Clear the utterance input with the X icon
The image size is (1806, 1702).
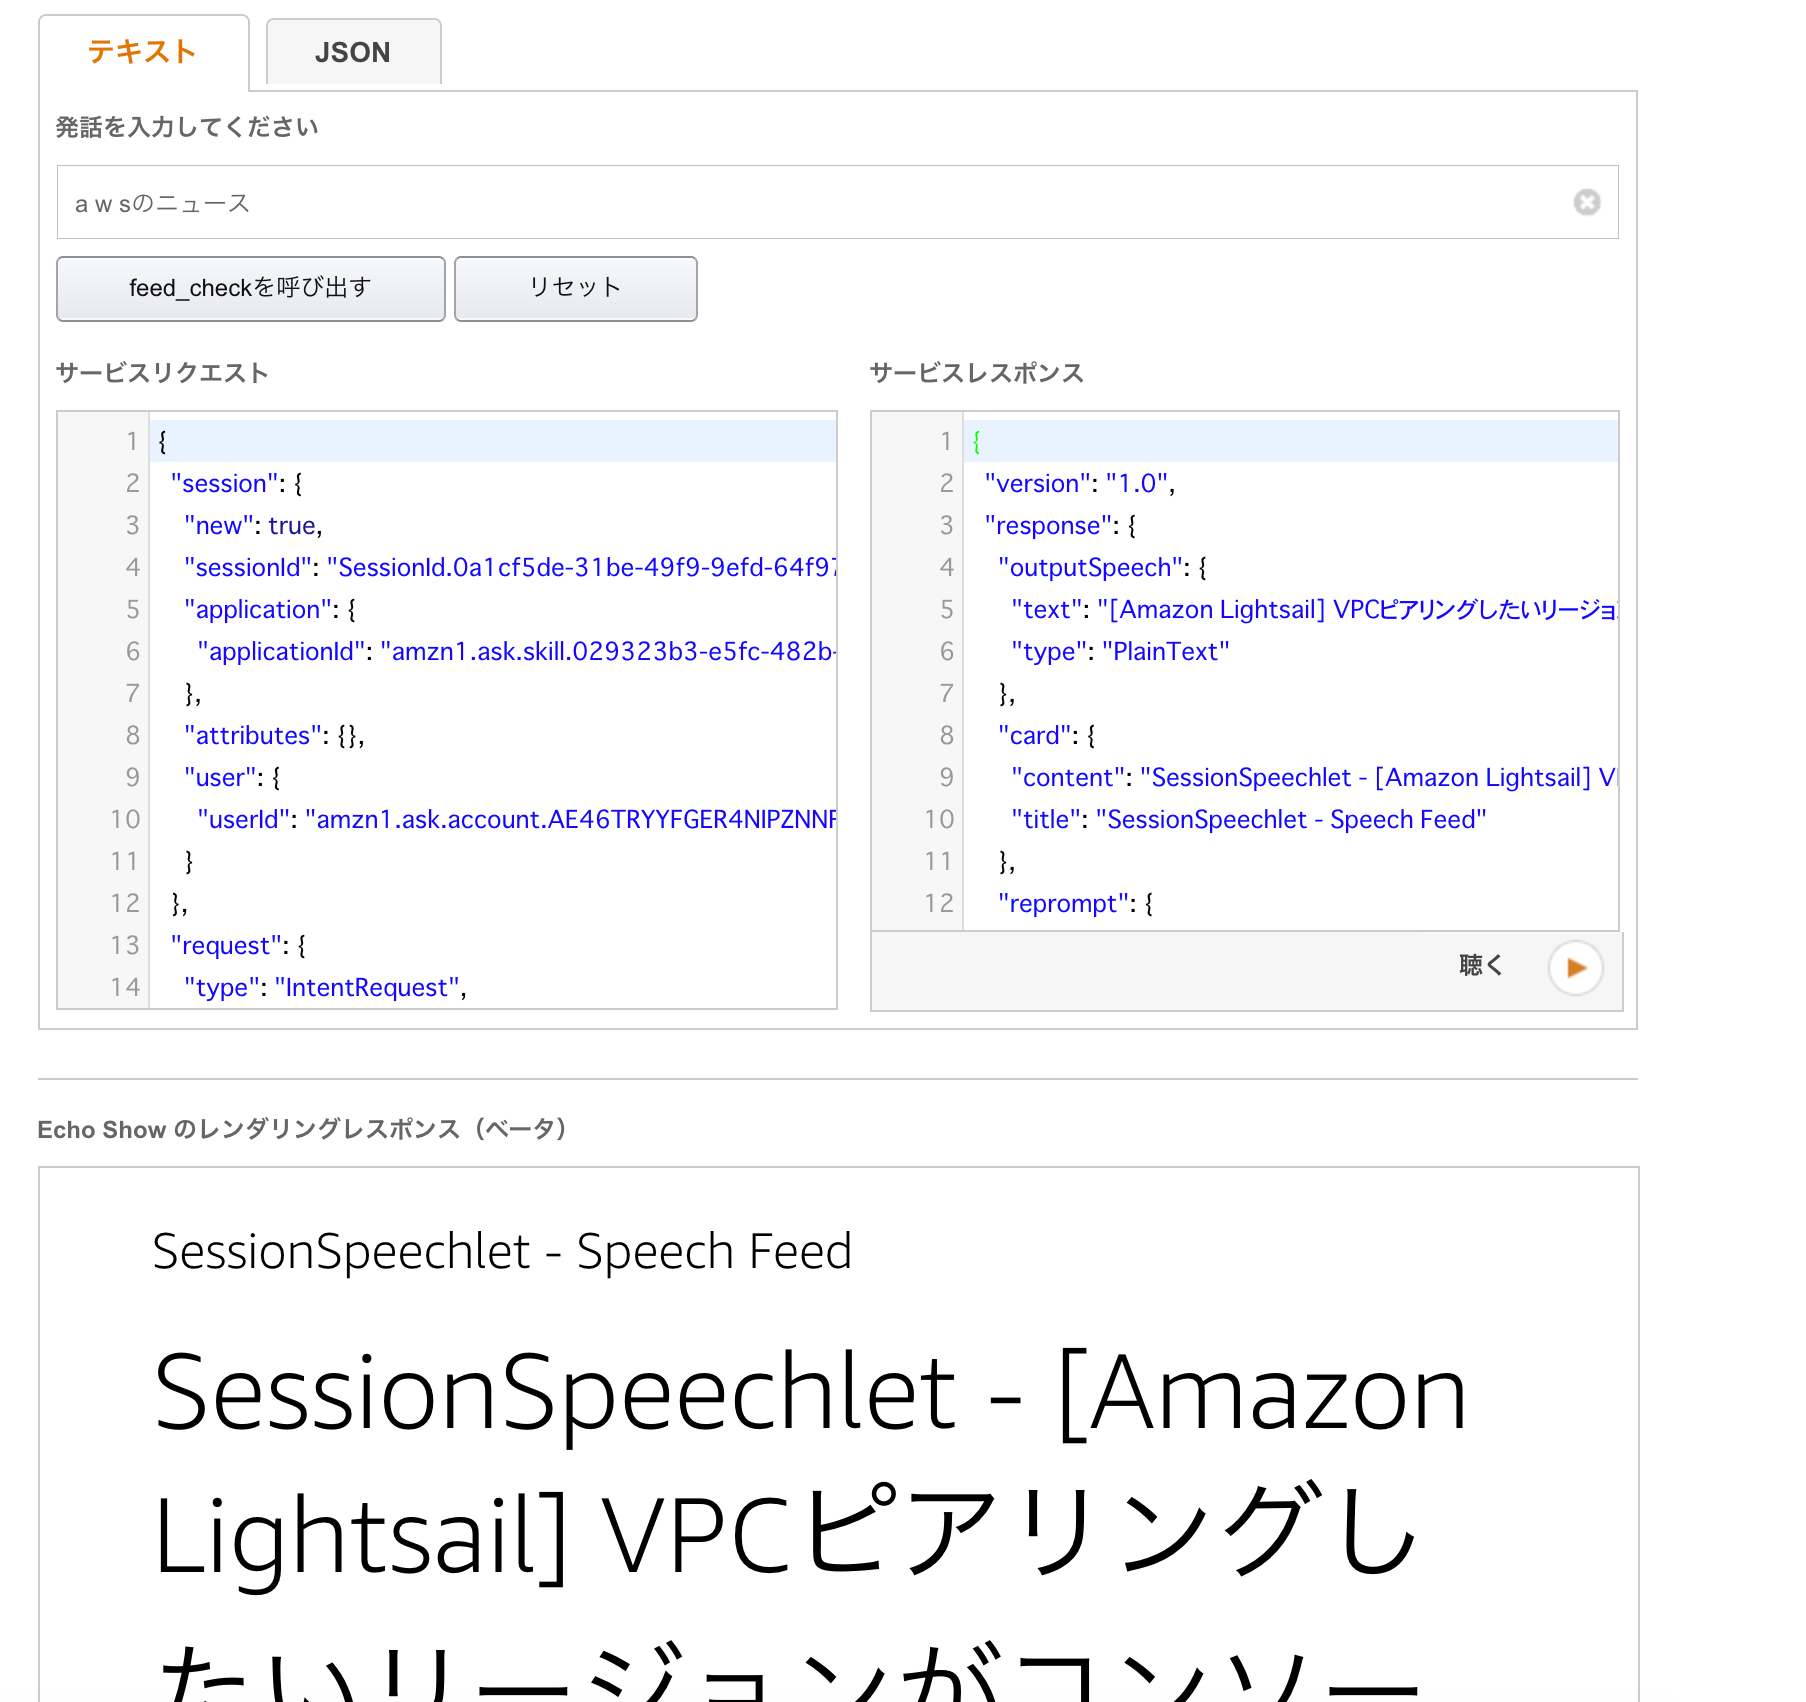[x=1586, y=202]
